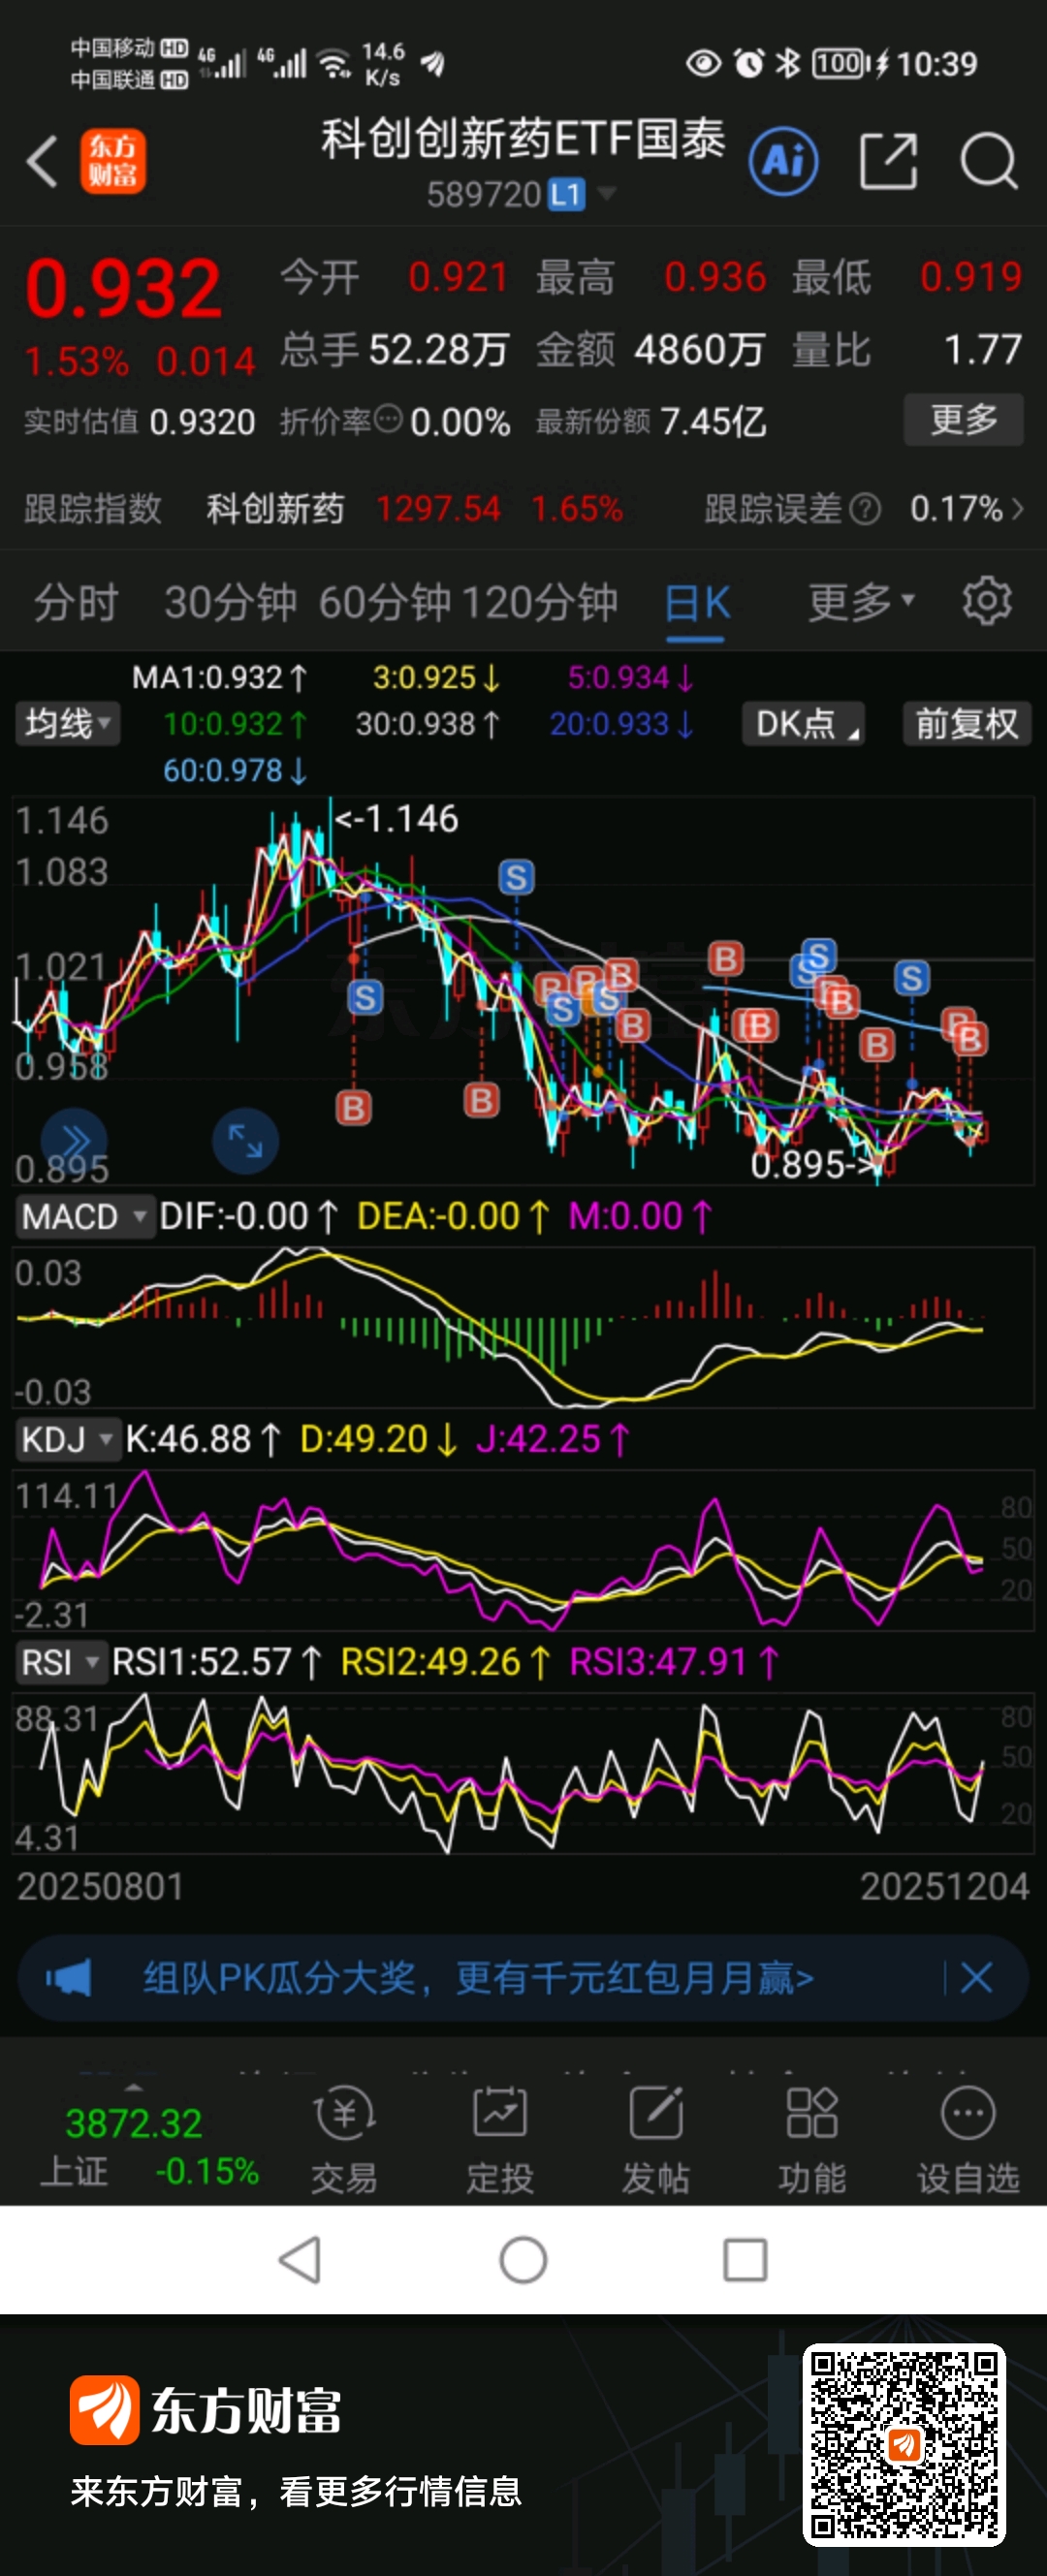1047x2576 pixels.
Task: Open 组队PK瓜分大奖 promotion link
Action: [478, 1977]
